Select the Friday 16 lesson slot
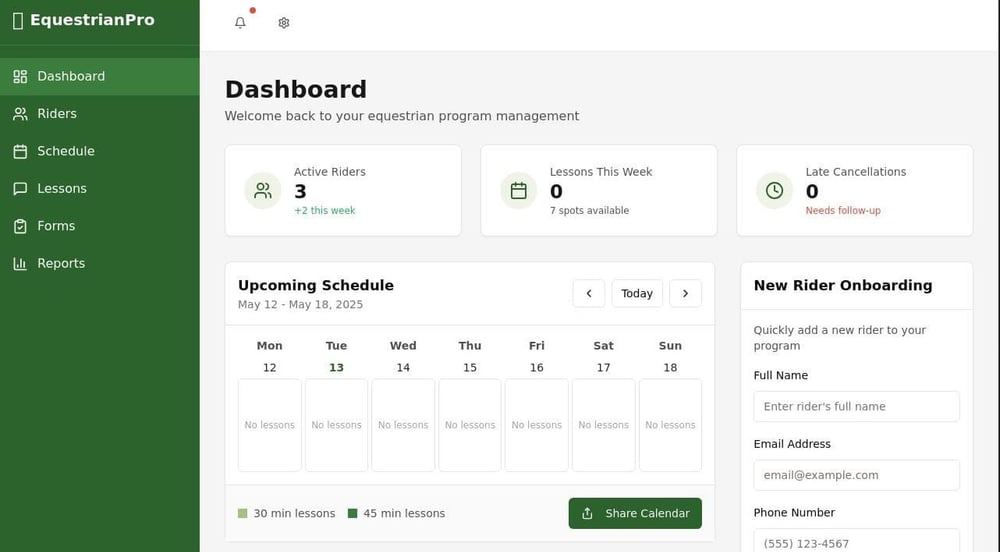This screenshot has width=1000, height=552. 537,425
